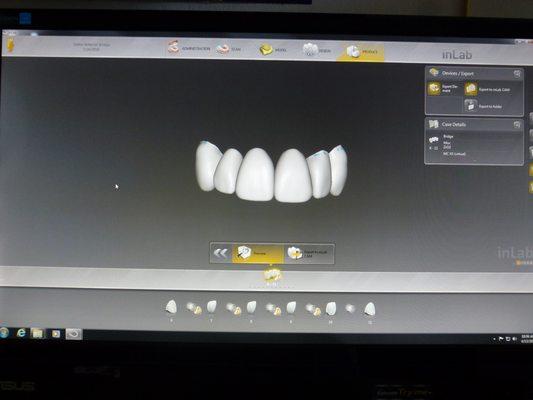533x400 pixels.
Task: Switch to the MODEL phase tab
Action: pos(273,50)
